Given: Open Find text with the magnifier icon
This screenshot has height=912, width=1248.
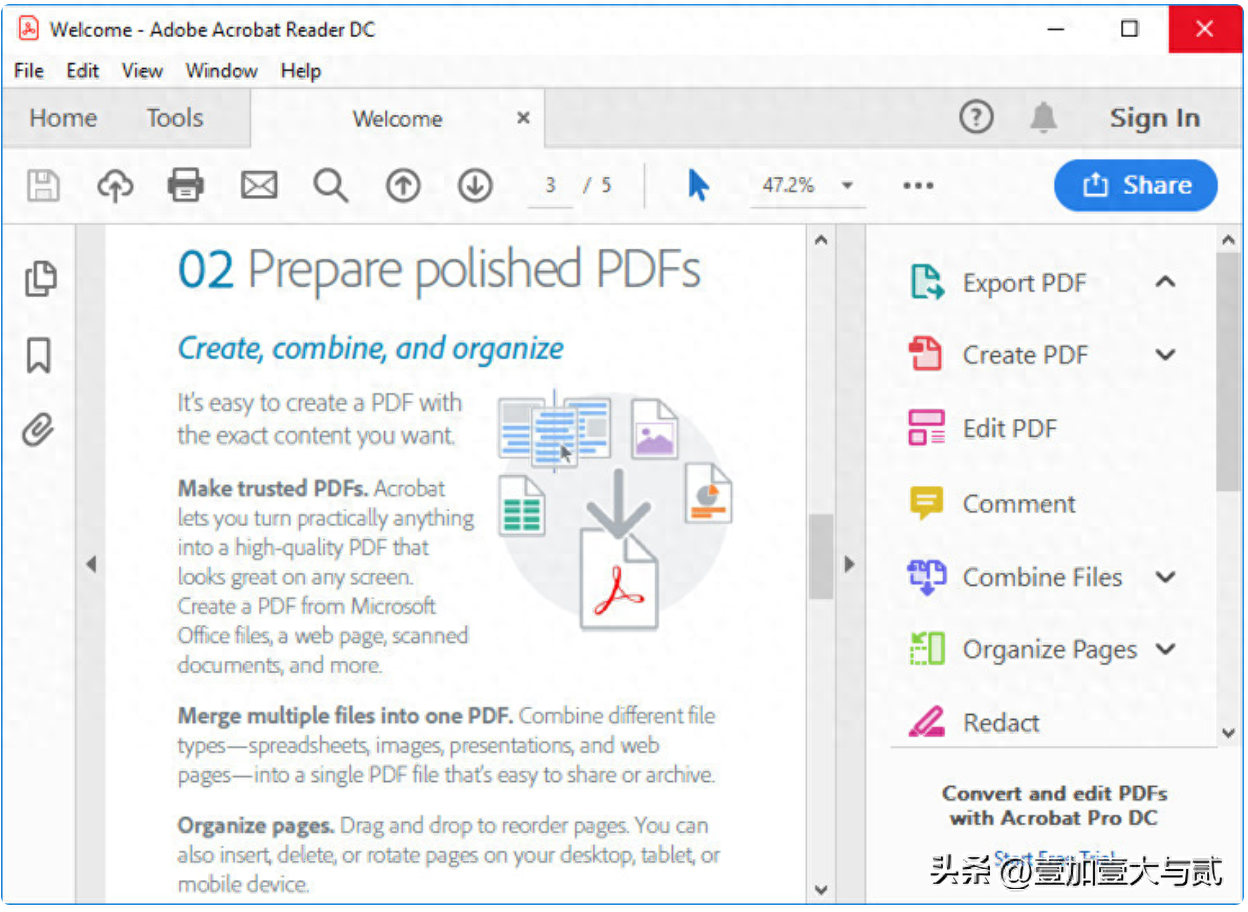Looking at the screenshot, I should (x=330, y=185).
